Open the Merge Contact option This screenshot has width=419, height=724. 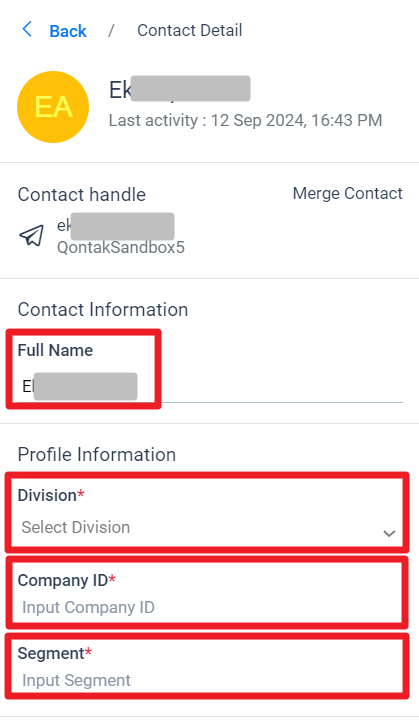tap(348, 193)
